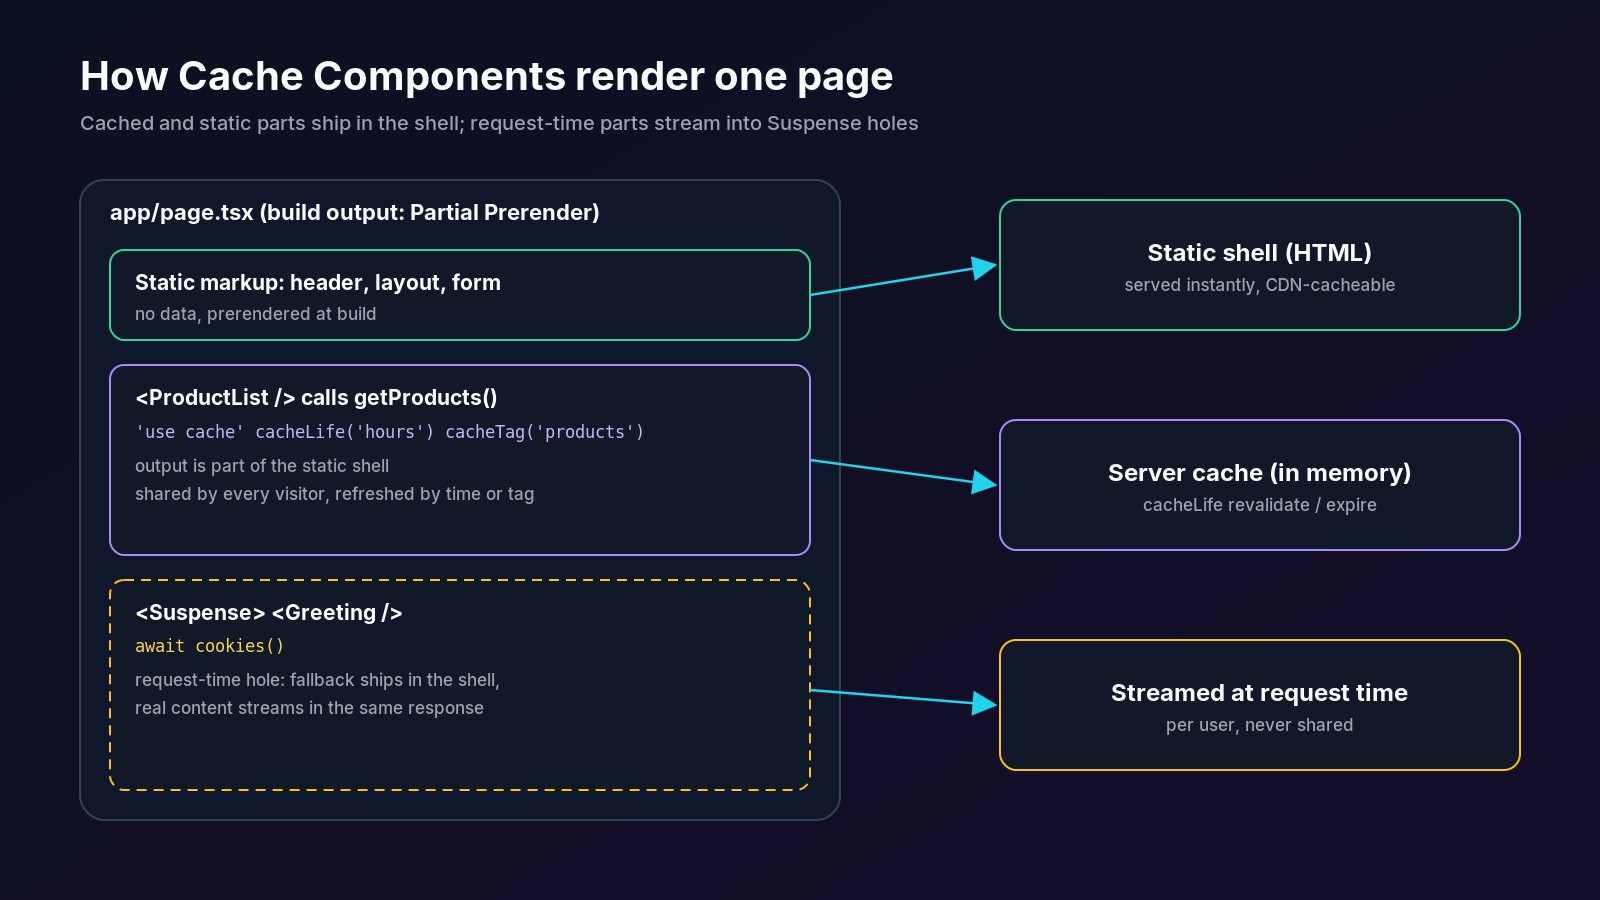Click 'shared by every visitor, refreshed by time or tag'
Image resolution: width=1600 pixels, height=900 pixels.
[334, 494]
